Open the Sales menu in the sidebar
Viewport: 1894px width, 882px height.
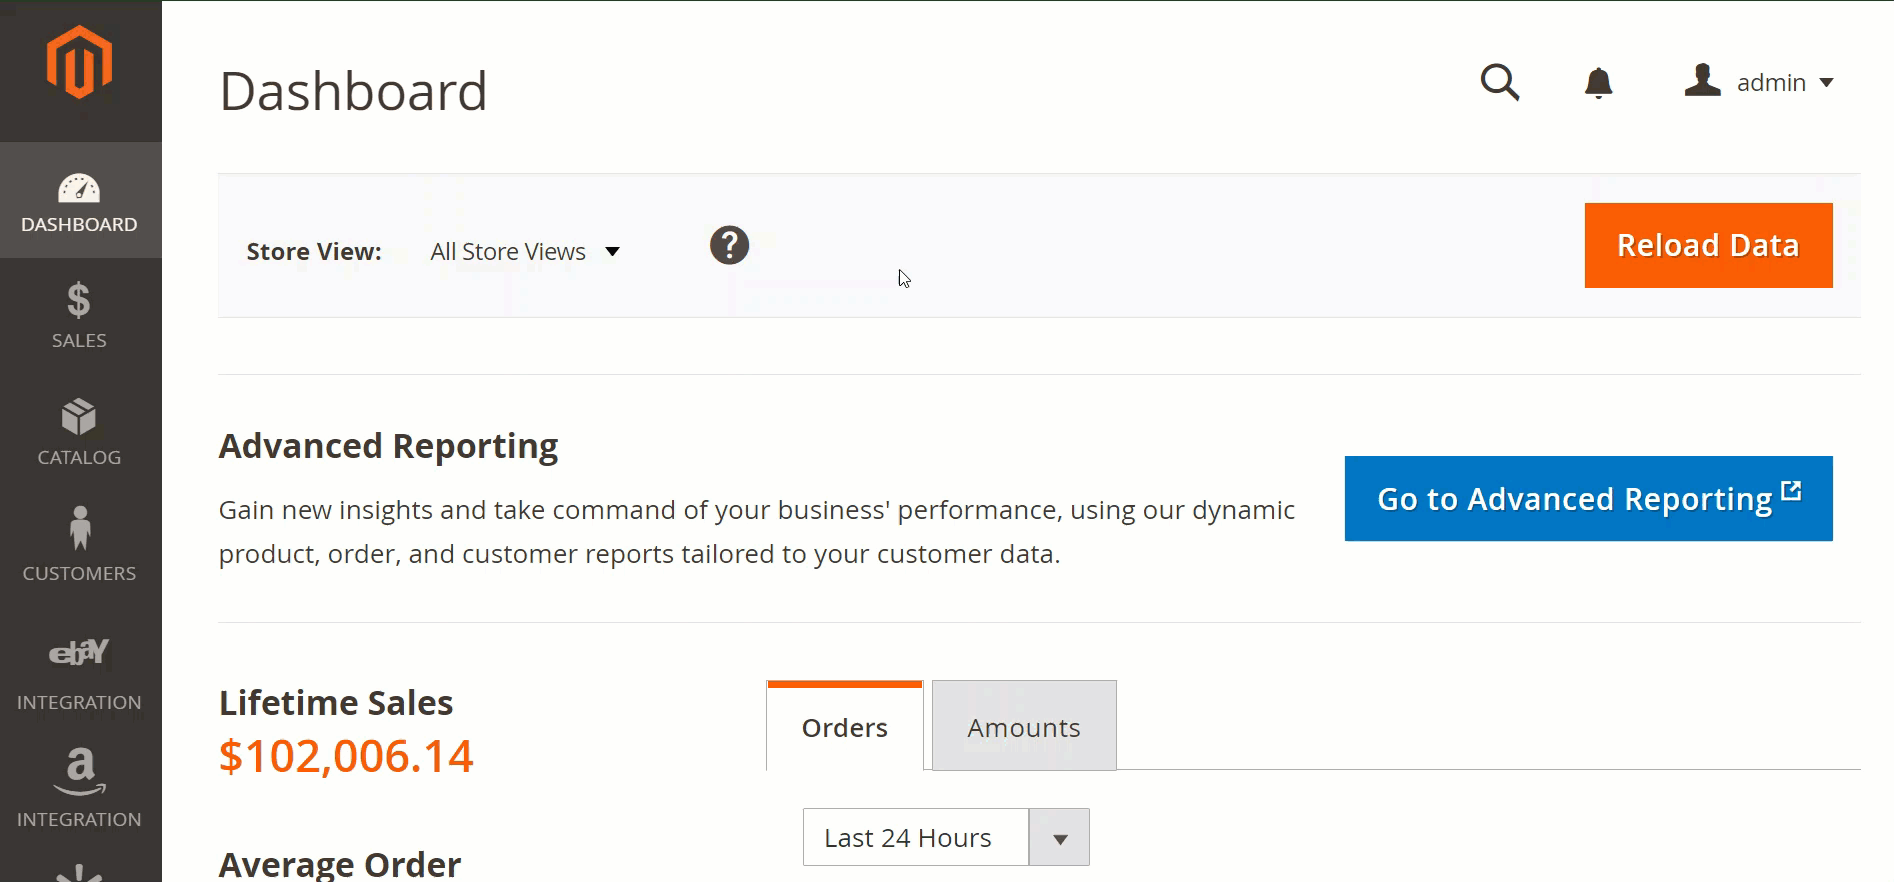[79, 315]
